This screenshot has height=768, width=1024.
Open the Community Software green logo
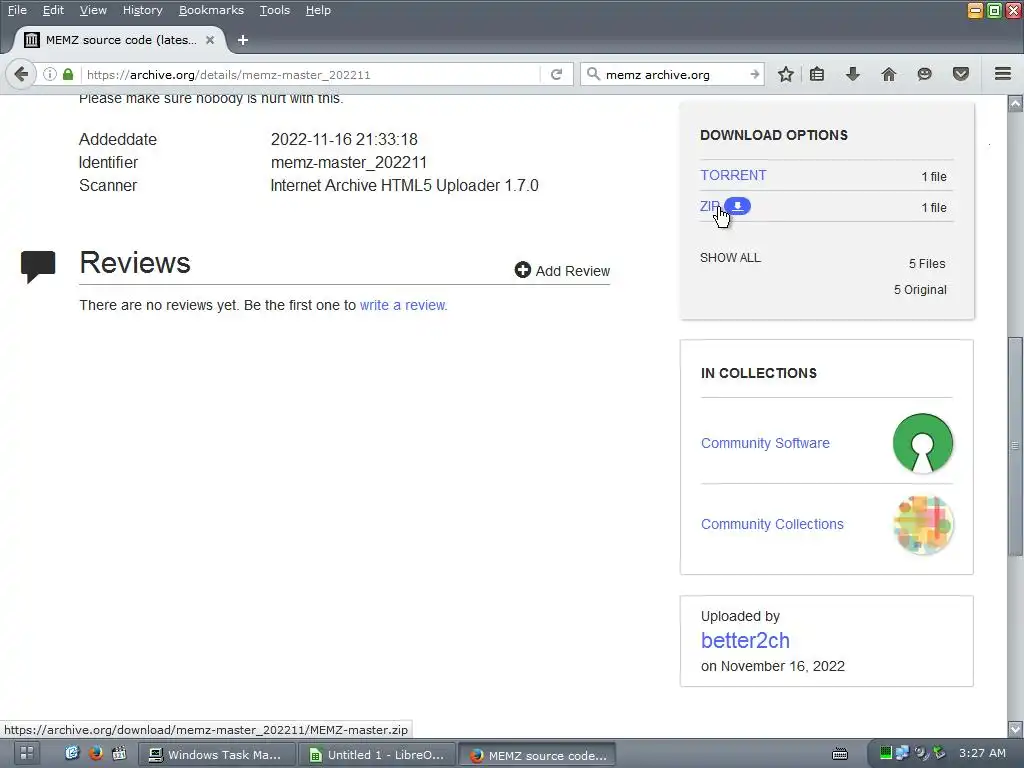923,443
